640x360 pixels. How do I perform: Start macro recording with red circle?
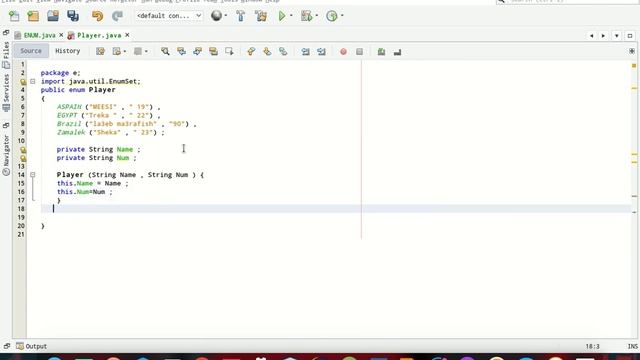[x=343, y=51]
